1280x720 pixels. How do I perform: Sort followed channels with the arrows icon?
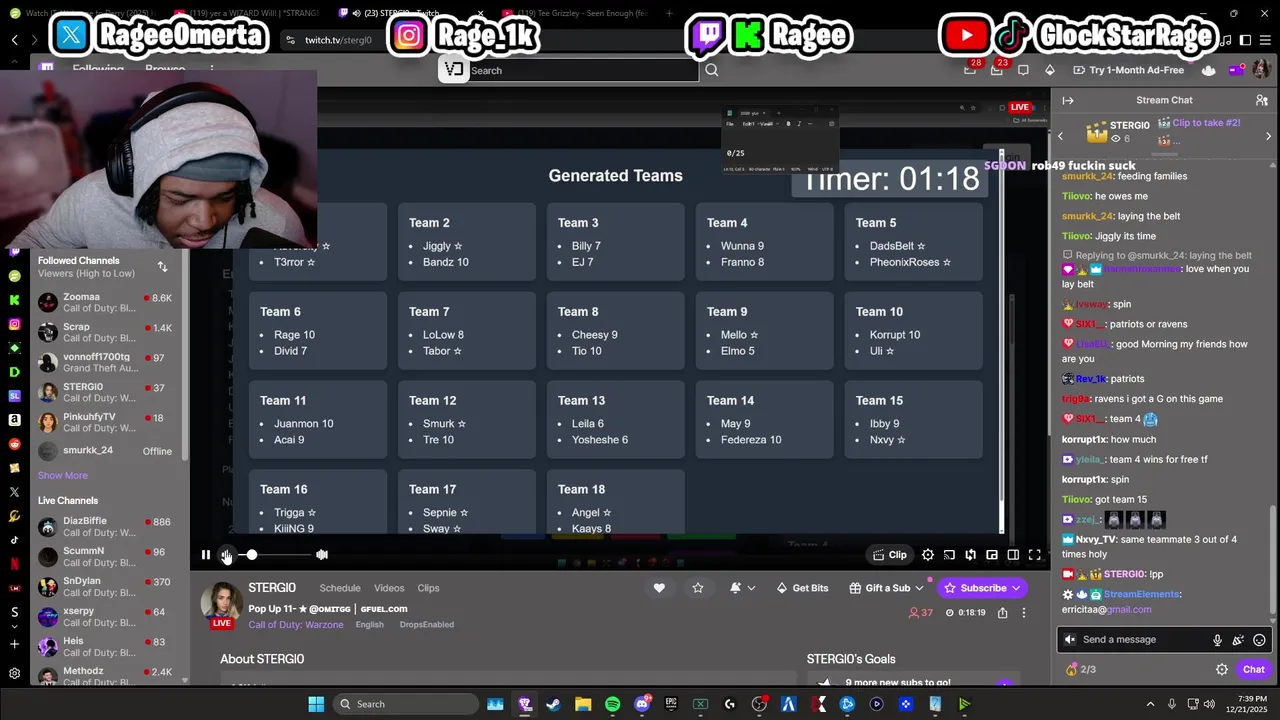162,267
